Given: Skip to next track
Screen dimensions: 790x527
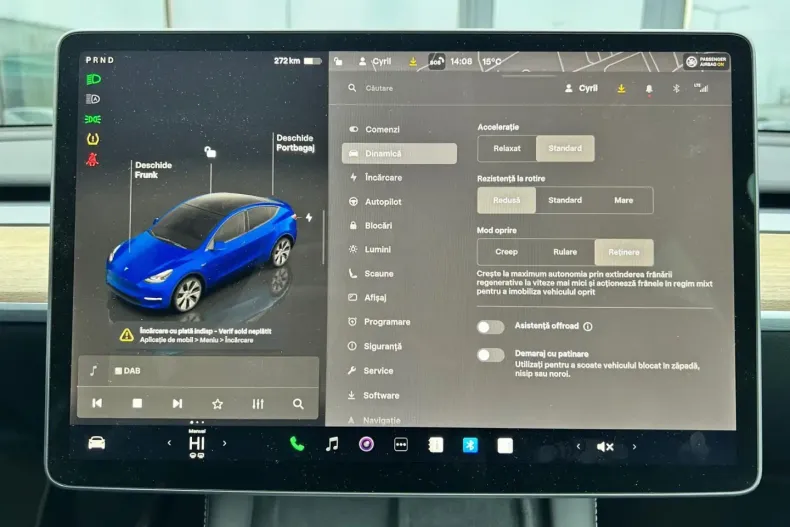Looking at the screenshot, I should [177, 404].
